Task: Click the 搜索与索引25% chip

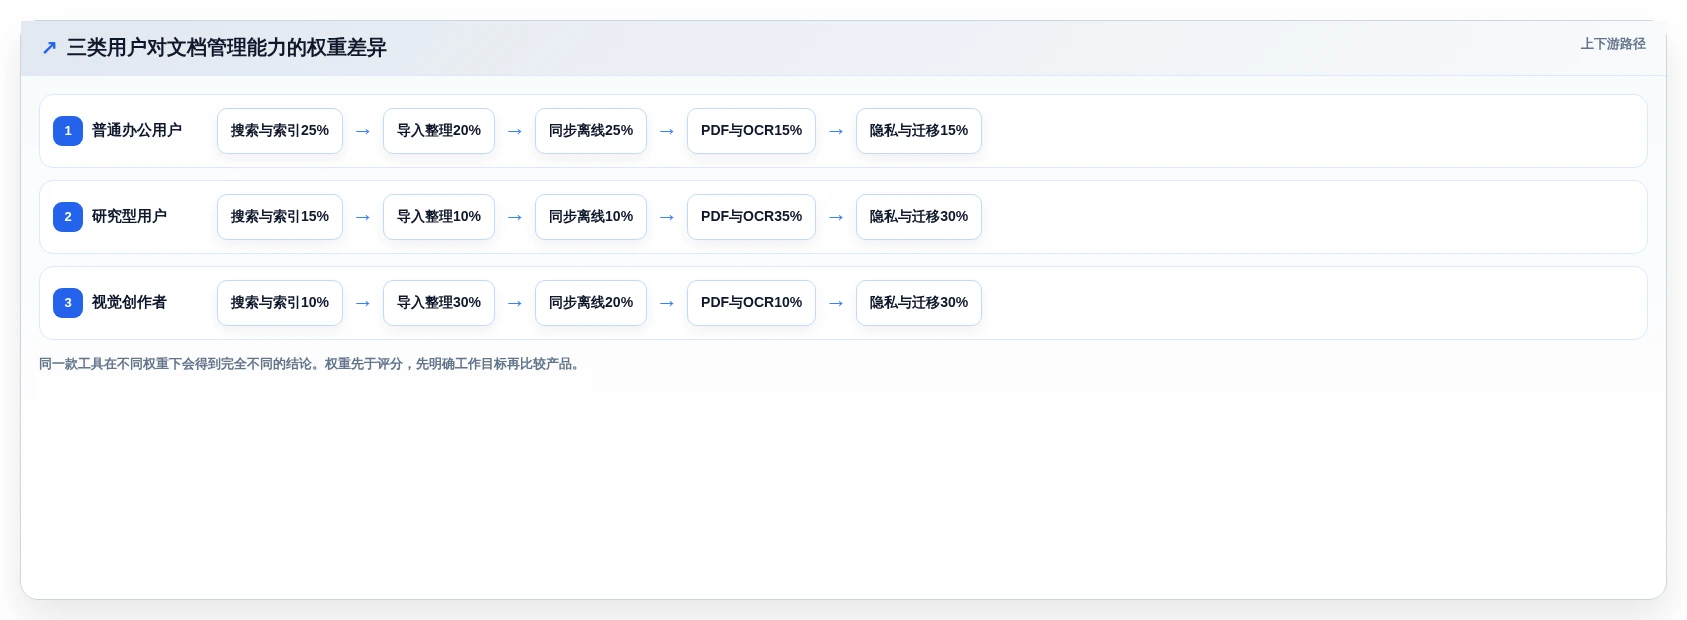Action: coord(280,131)
